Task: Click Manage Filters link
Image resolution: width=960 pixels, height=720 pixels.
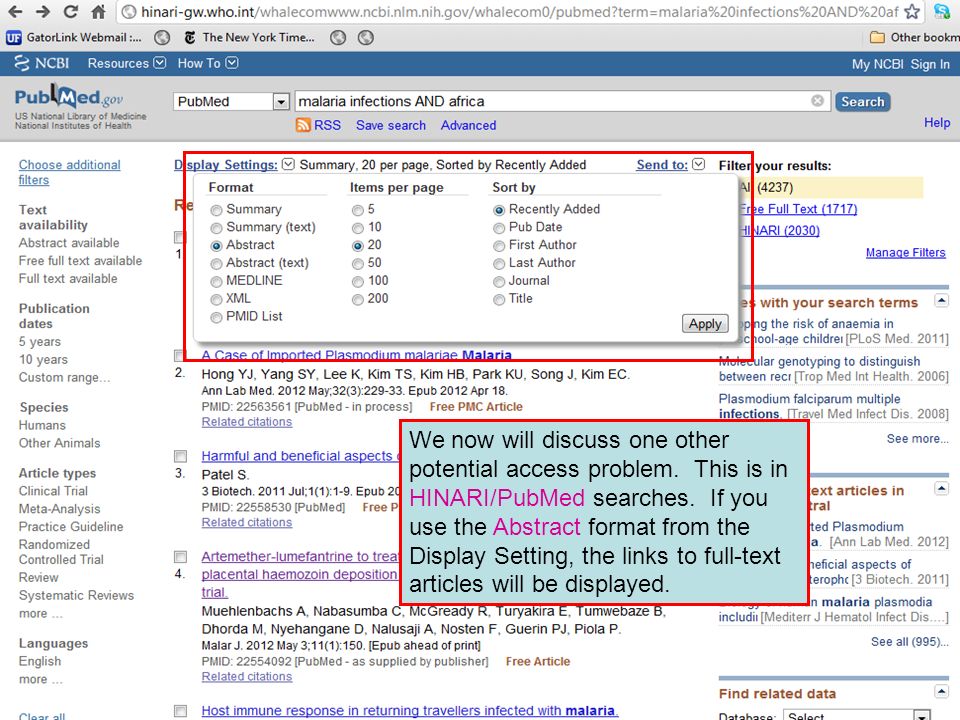Action: pos(906,252)
